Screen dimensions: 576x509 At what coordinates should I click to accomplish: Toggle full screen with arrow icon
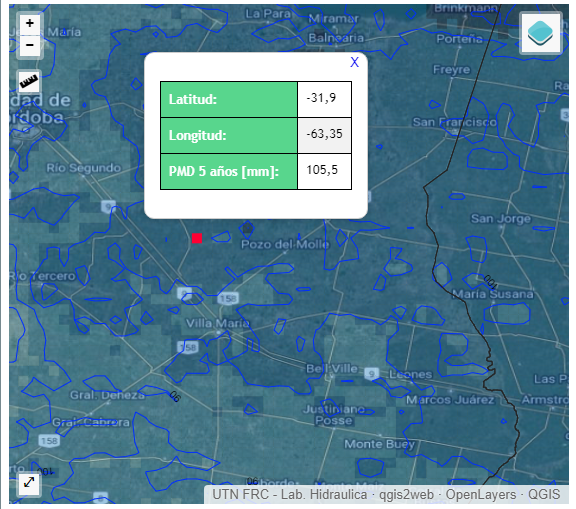(29, 482)
